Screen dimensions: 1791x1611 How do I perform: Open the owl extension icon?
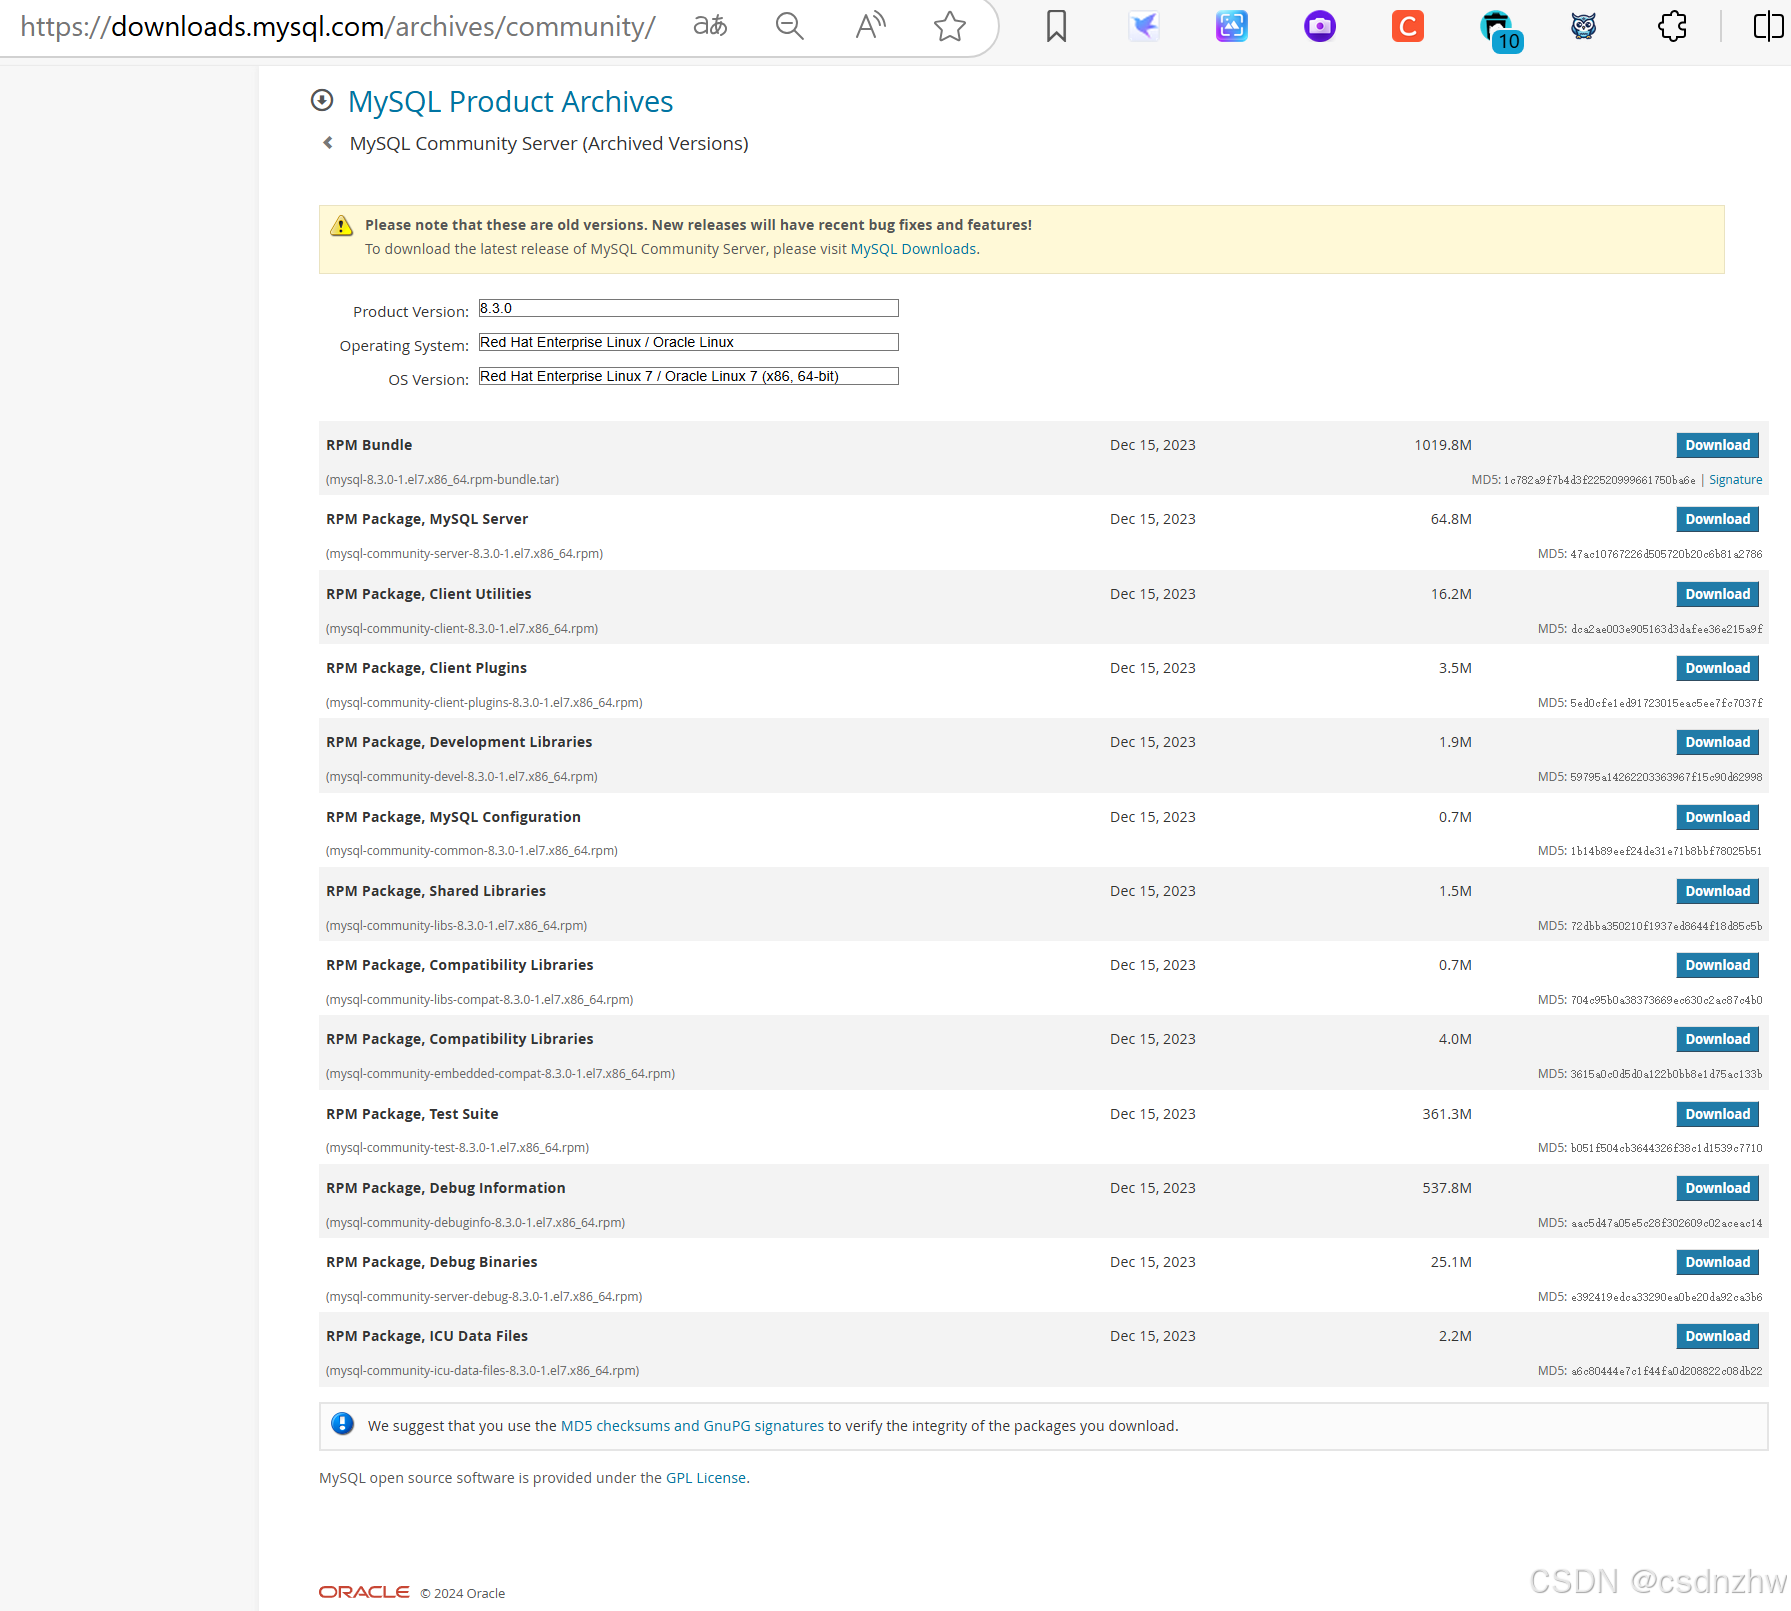click(x=1583, y=26)
